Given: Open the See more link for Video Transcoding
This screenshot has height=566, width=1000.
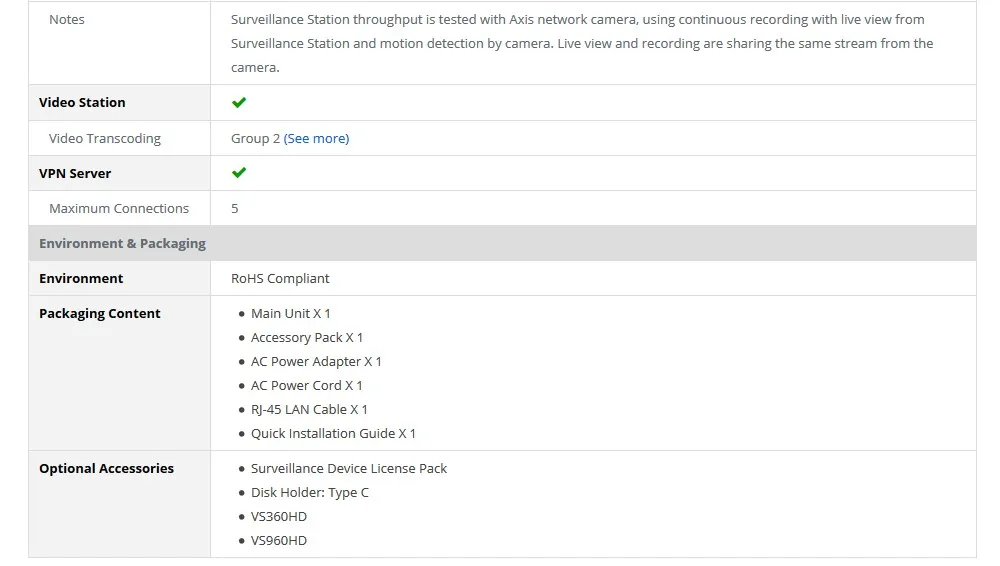Looking at the screenshot, I should (316, 139).
